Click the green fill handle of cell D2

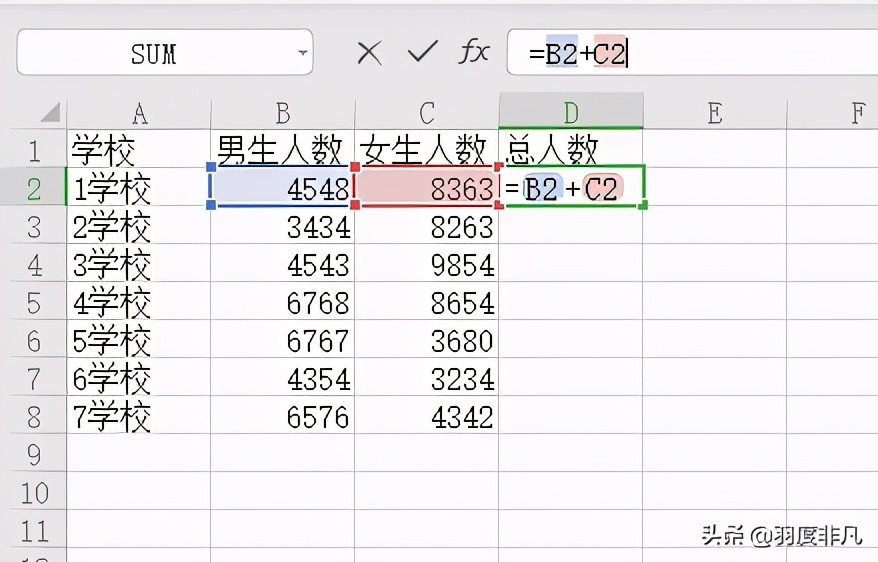click(x=643, y=205)
